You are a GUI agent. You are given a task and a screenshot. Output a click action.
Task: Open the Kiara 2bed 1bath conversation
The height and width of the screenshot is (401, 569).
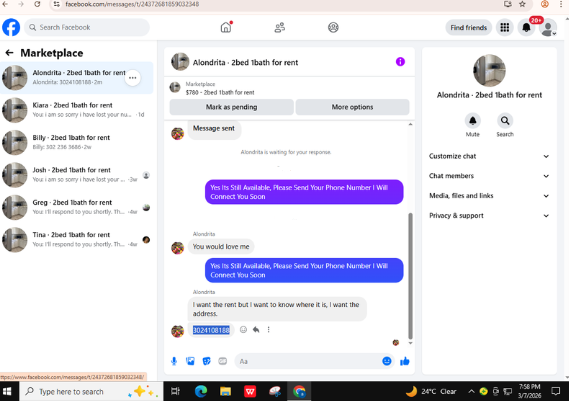77,110
